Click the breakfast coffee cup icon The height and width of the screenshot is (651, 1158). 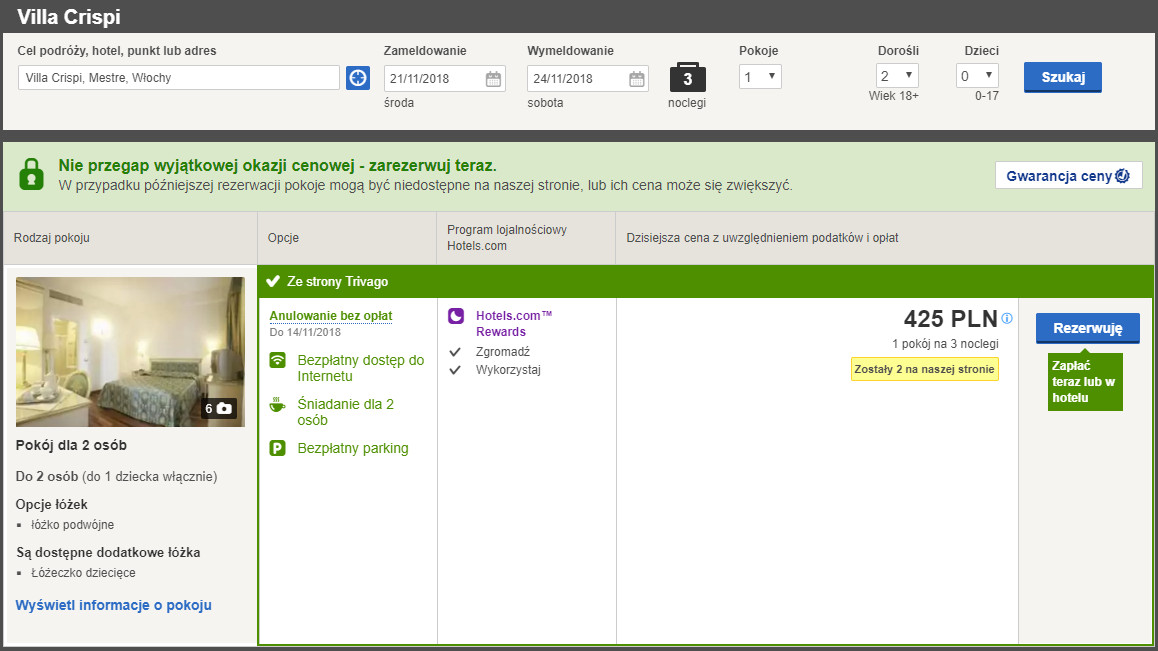[x=278, y=405]
